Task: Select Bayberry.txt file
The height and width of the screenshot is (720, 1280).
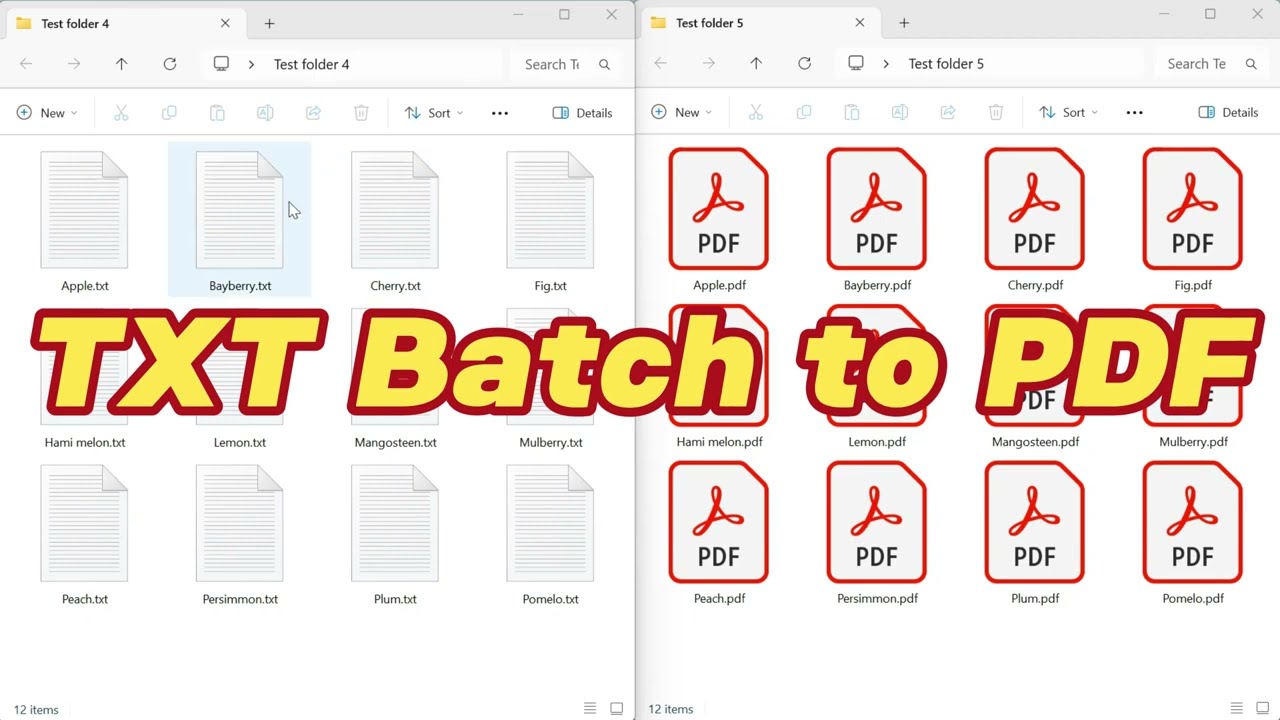Action: [239, 221]
